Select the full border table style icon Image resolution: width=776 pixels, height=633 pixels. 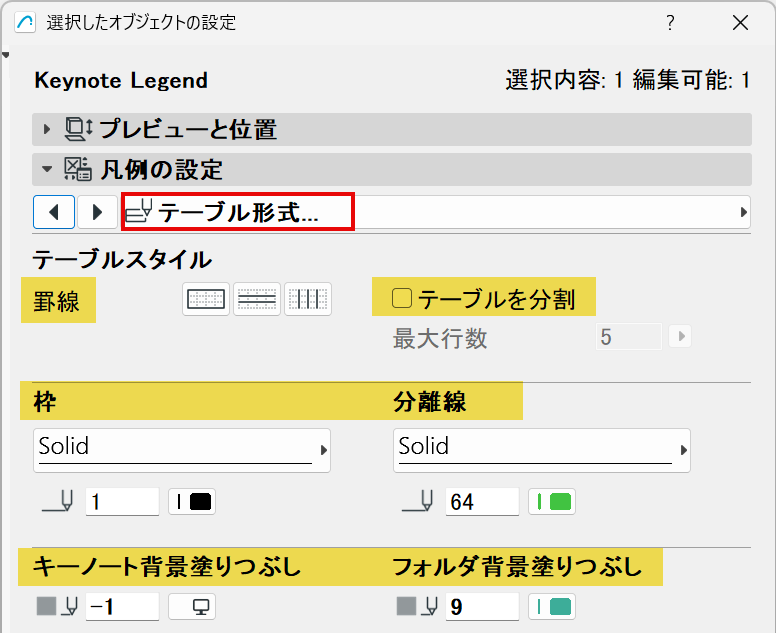(206, 299)
